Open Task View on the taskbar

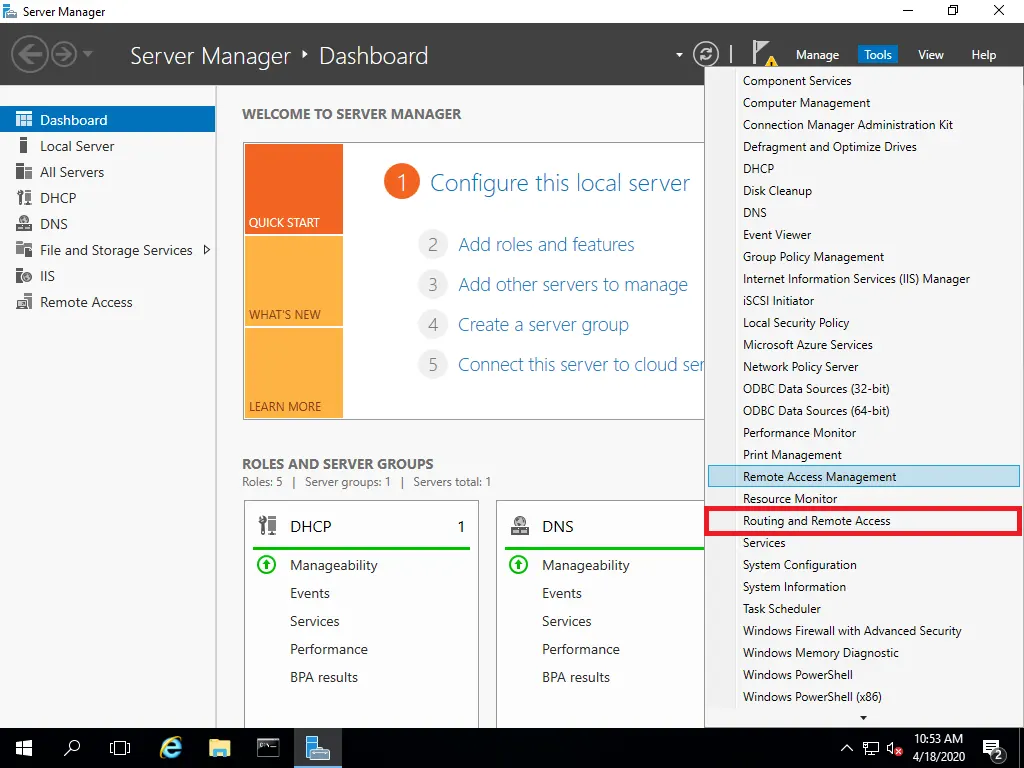tap(120, 748)
